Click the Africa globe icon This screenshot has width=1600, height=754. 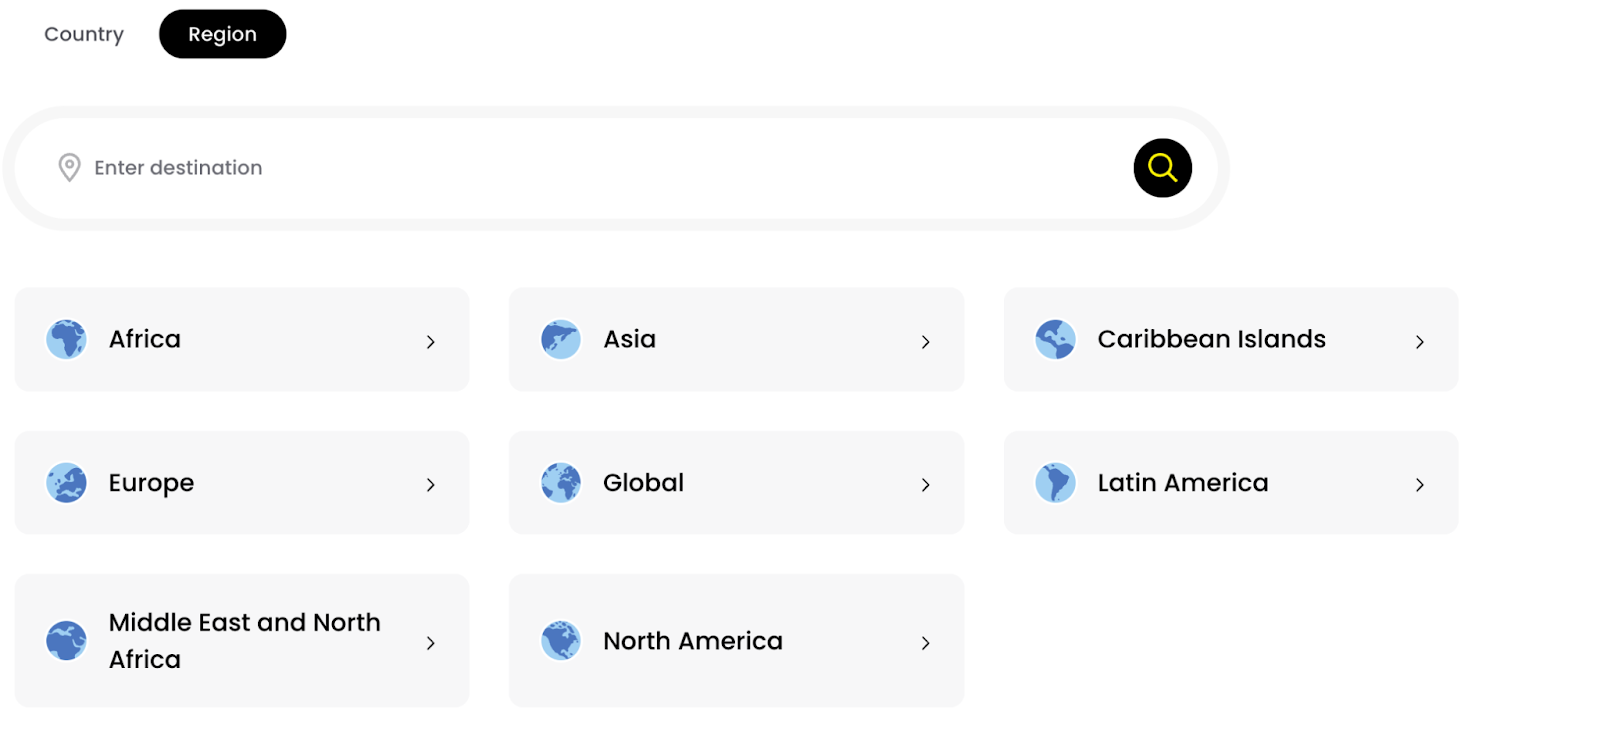coord(66,340)
